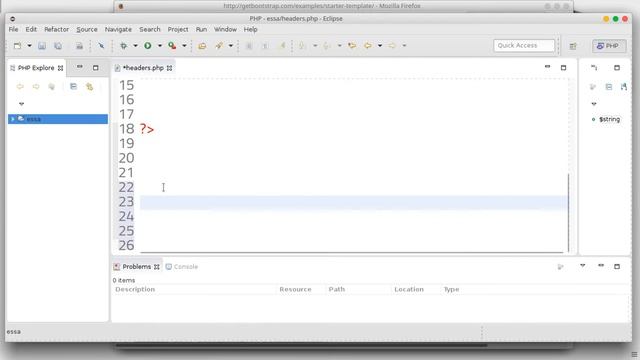Image resolution: width=640 pixels, height=360 pixels.
Task: Toggle Link with Editor in PHP Explorer
Action: pos(89,87)
